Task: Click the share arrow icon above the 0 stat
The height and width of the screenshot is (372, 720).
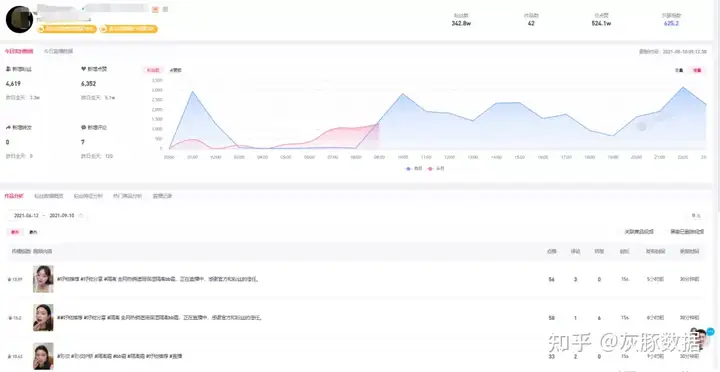Action: click(8, 127)
